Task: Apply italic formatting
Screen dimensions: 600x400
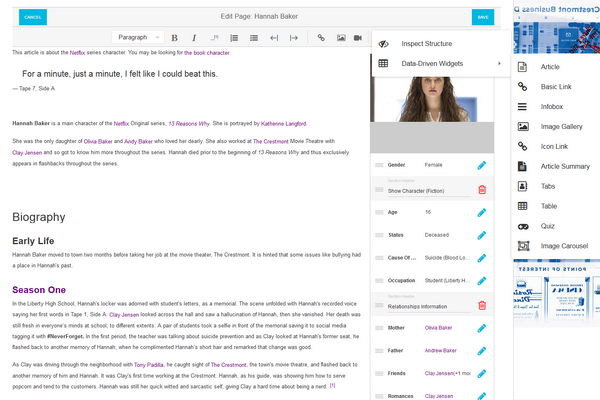Action: [194, 38]
